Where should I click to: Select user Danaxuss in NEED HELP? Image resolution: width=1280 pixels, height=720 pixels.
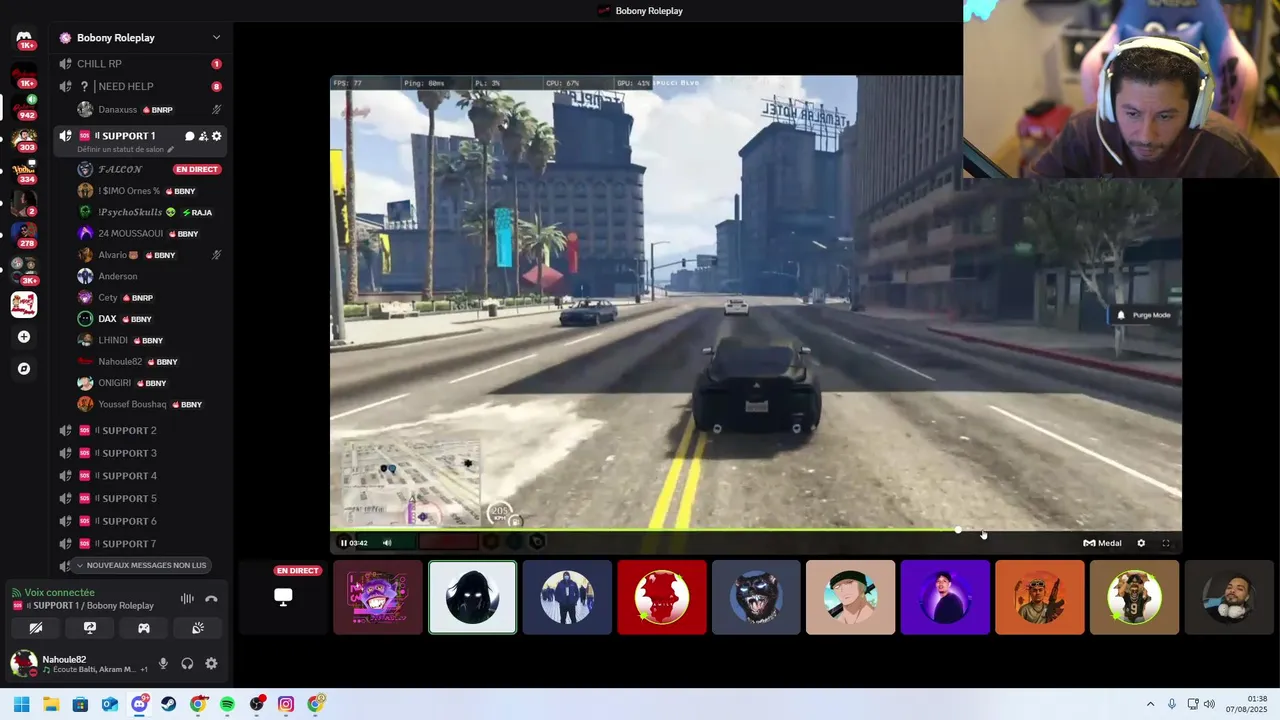click(x=149, y=109)
